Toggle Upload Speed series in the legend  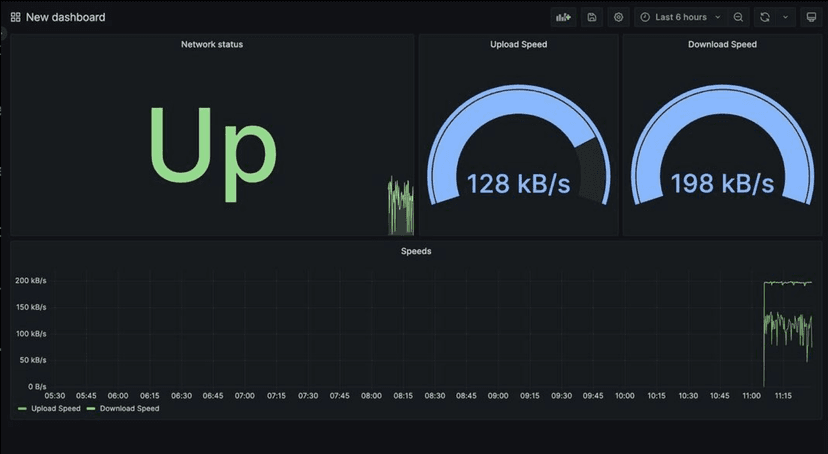click(x=52, y=408)
